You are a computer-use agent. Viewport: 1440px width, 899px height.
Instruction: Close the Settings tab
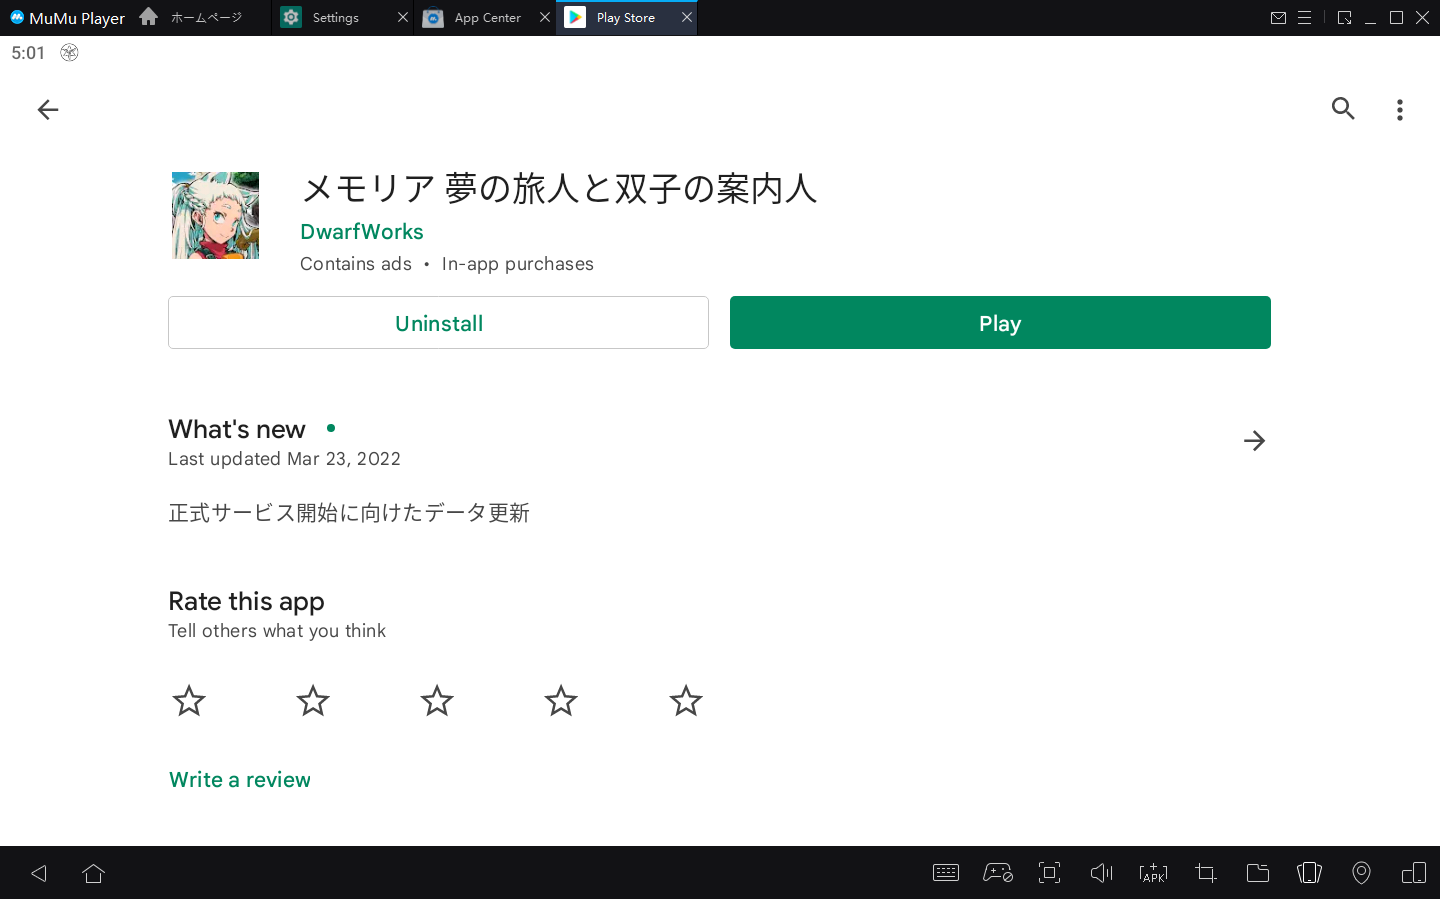point(403,17)
